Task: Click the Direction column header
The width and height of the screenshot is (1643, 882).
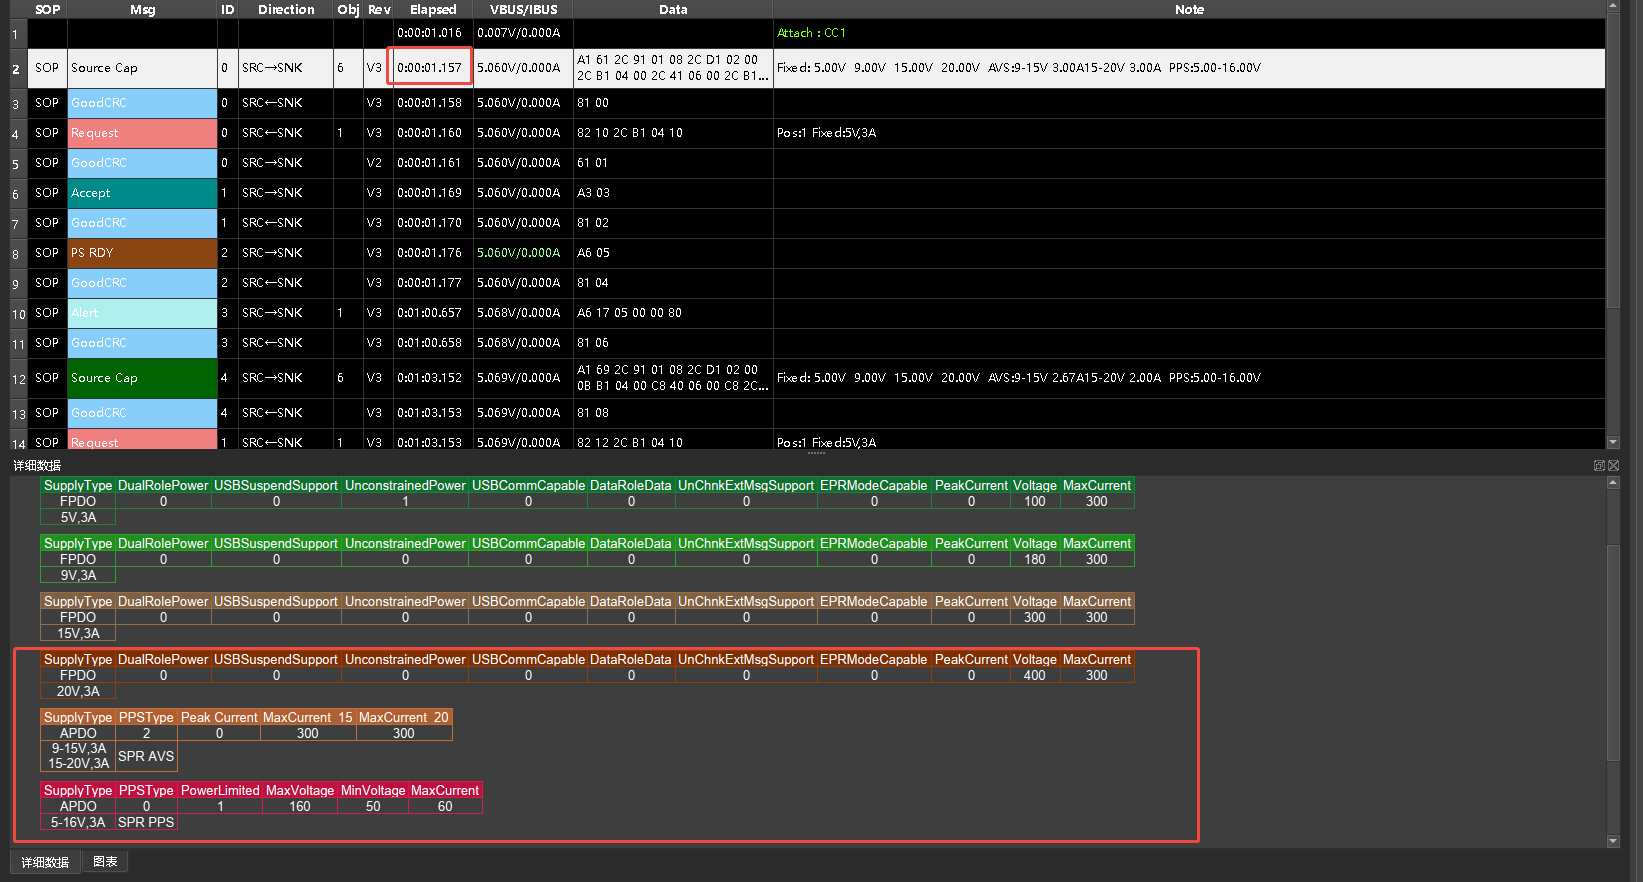Action: pyautogui.click(x=286, y=9)
